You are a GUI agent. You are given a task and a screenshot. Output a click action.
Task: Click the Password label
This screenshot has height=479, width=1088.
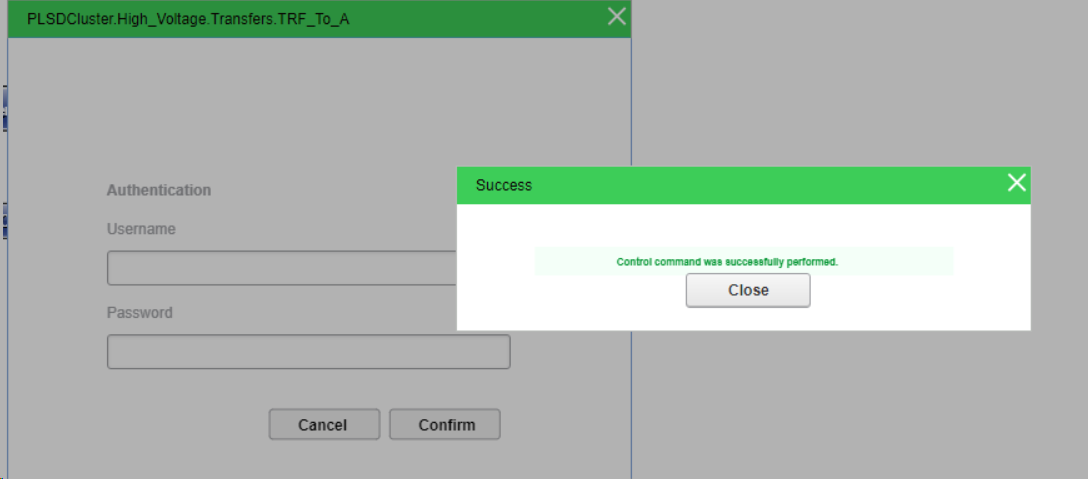coord(139,313)
